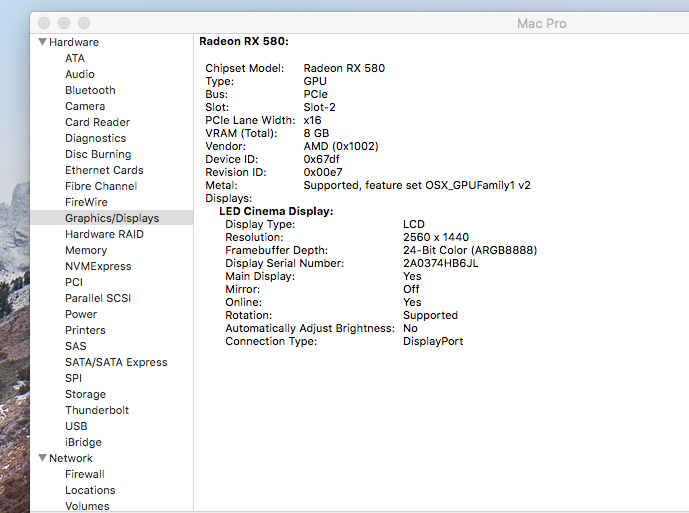This screenshot has height=513, width=689.
Task: Click the Rotation value Supported
Action: (431, 315)
